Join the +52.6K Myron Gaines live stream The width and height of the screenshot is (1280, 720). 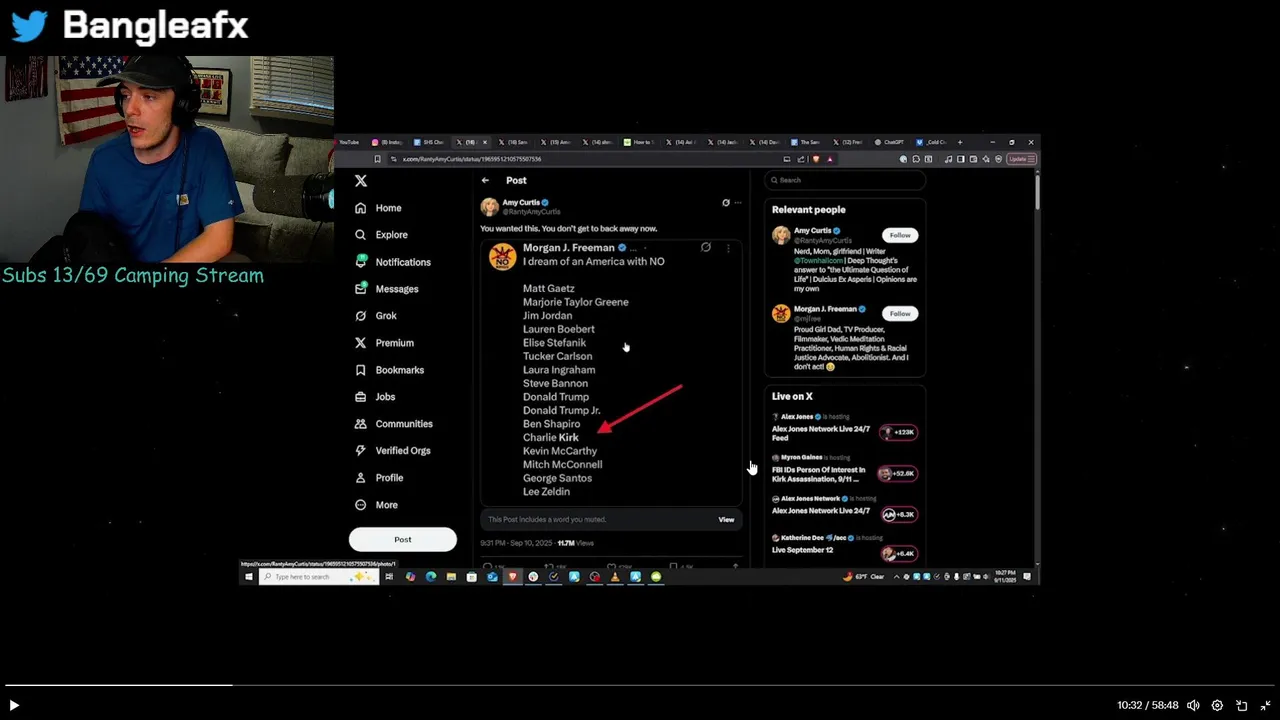[897, 473]
